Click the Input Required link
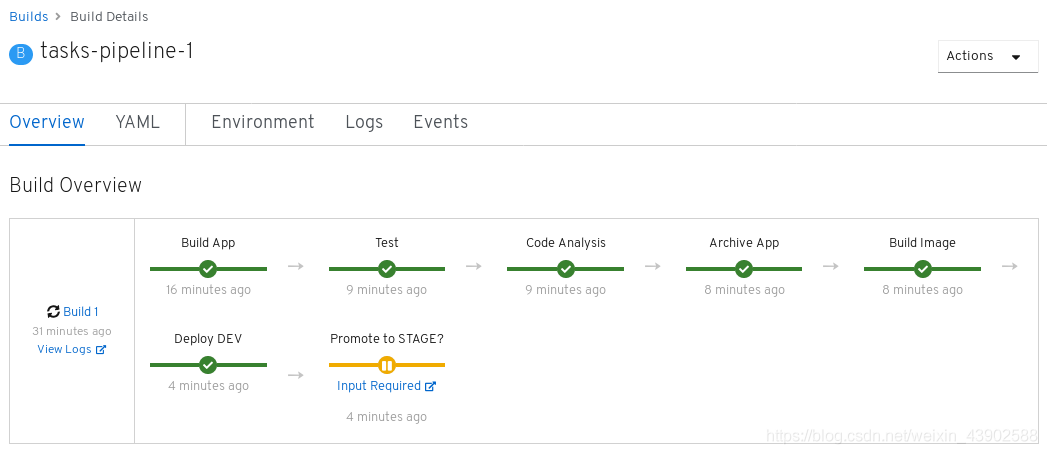The image size is (1047, 454). (x=379, y=386)
